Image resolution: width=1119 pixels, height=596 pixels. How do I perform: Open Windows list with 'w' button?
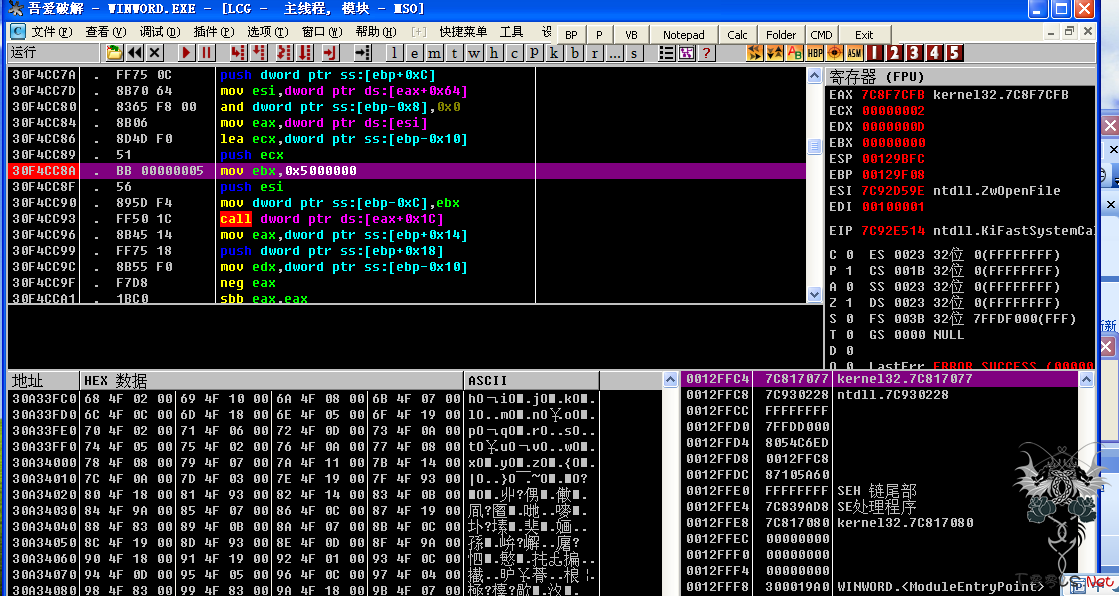click(475, 53)
